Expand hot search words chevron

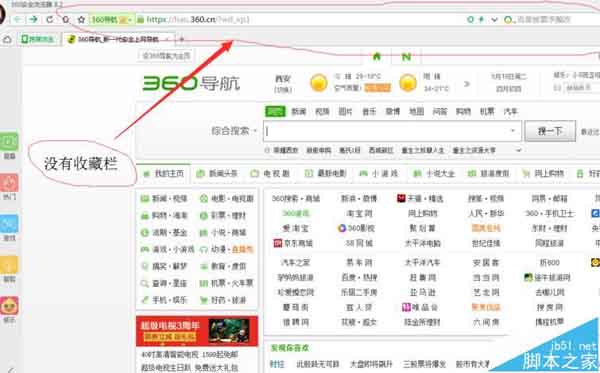(519, 150)
